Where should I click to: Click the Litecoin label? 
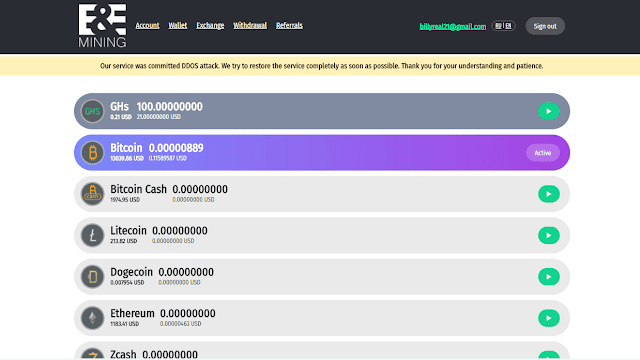point(128,231)
